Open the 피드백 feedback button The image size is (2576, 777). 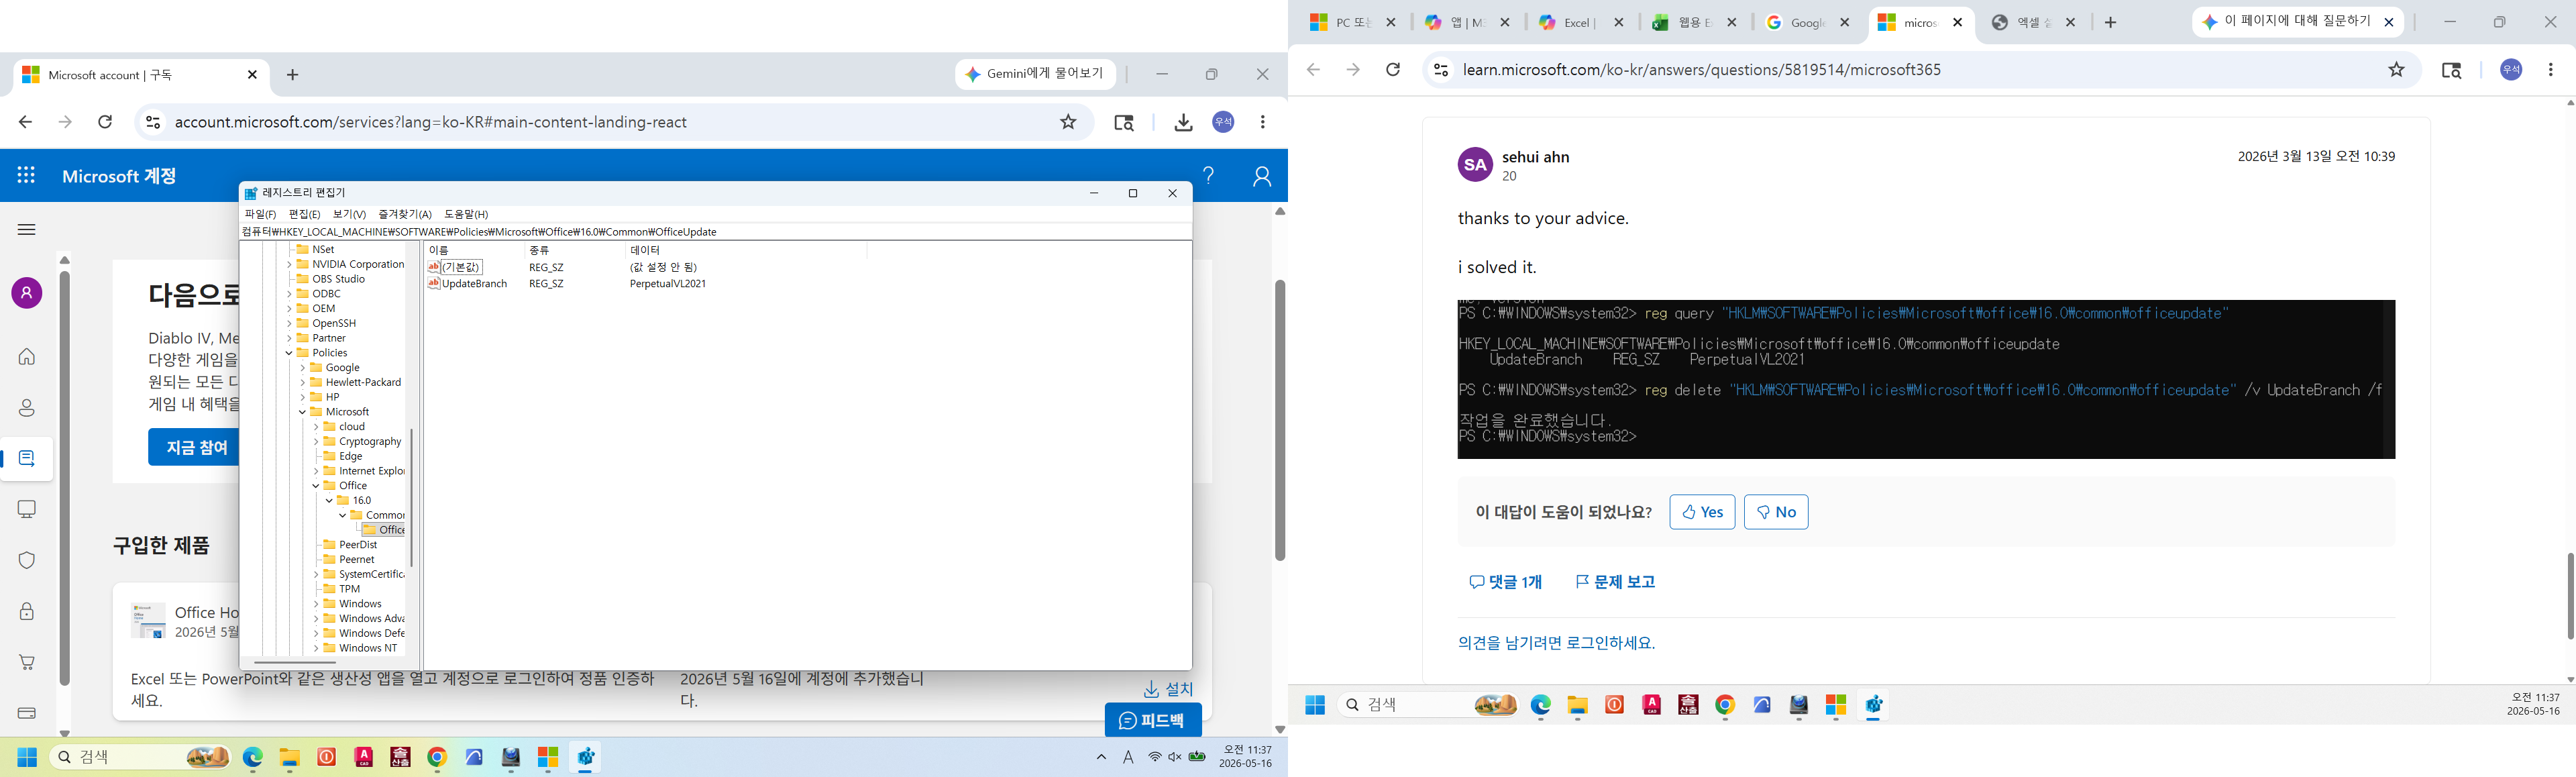coord(1153,720)
